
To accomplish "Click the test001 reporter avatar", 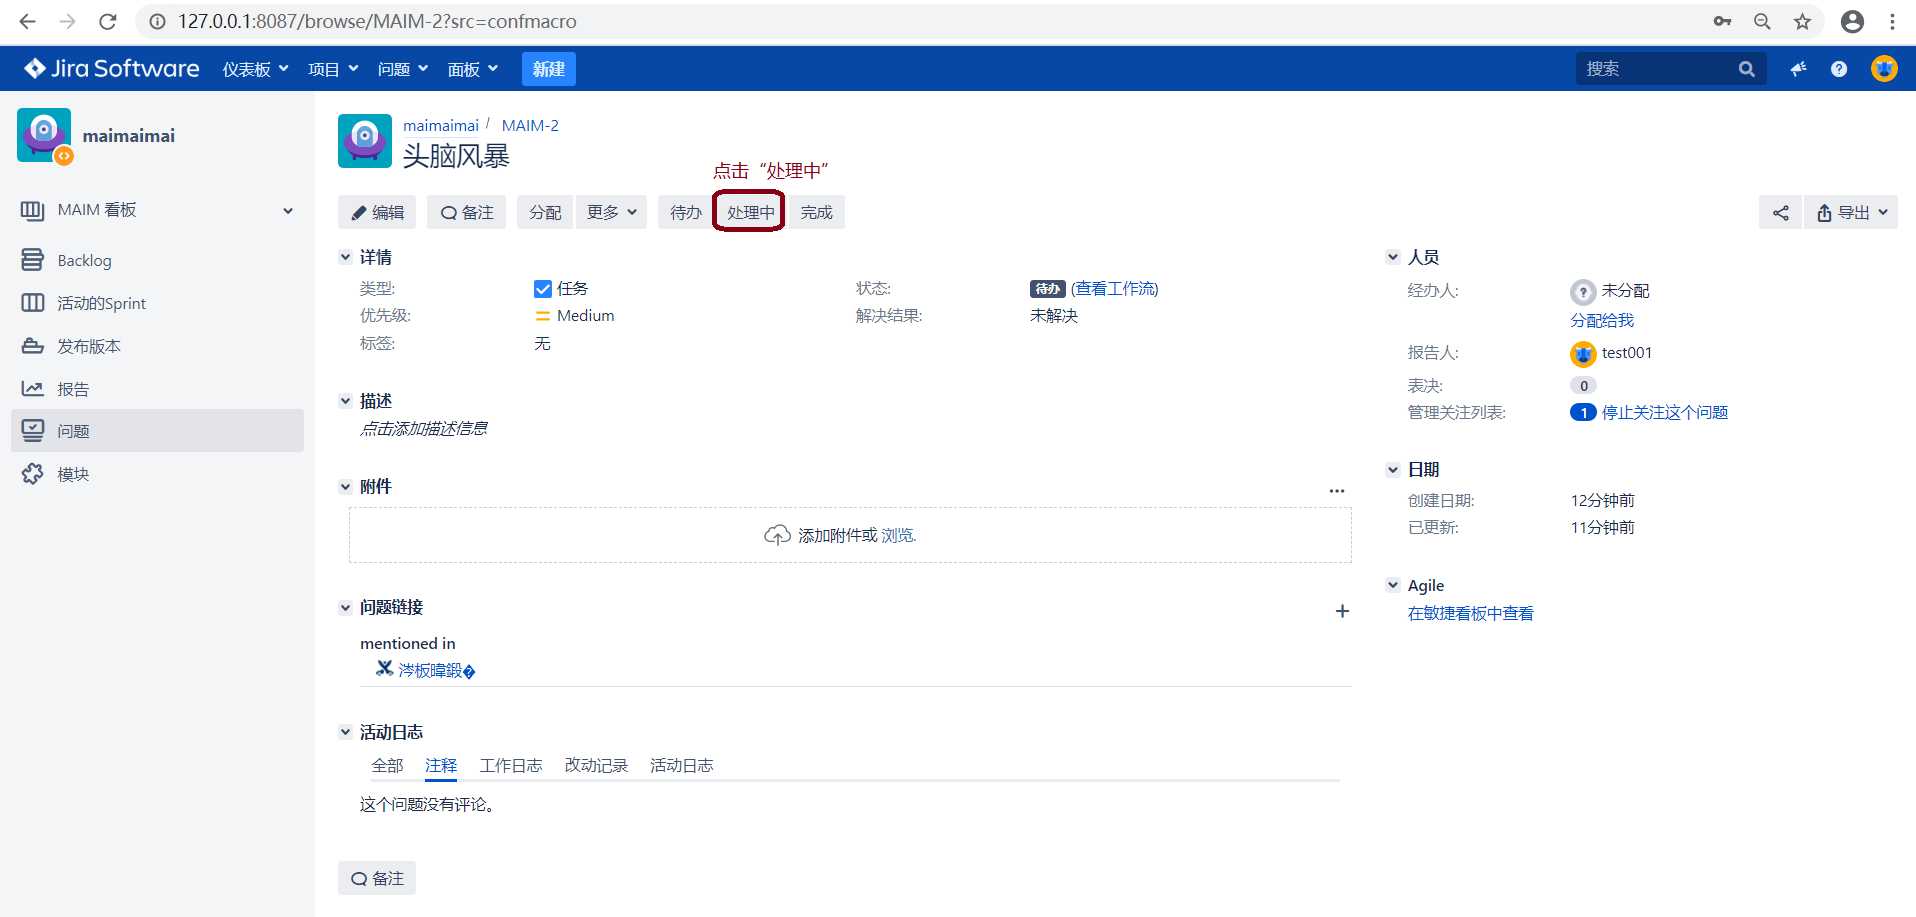I will click(x=1583, y=353).
